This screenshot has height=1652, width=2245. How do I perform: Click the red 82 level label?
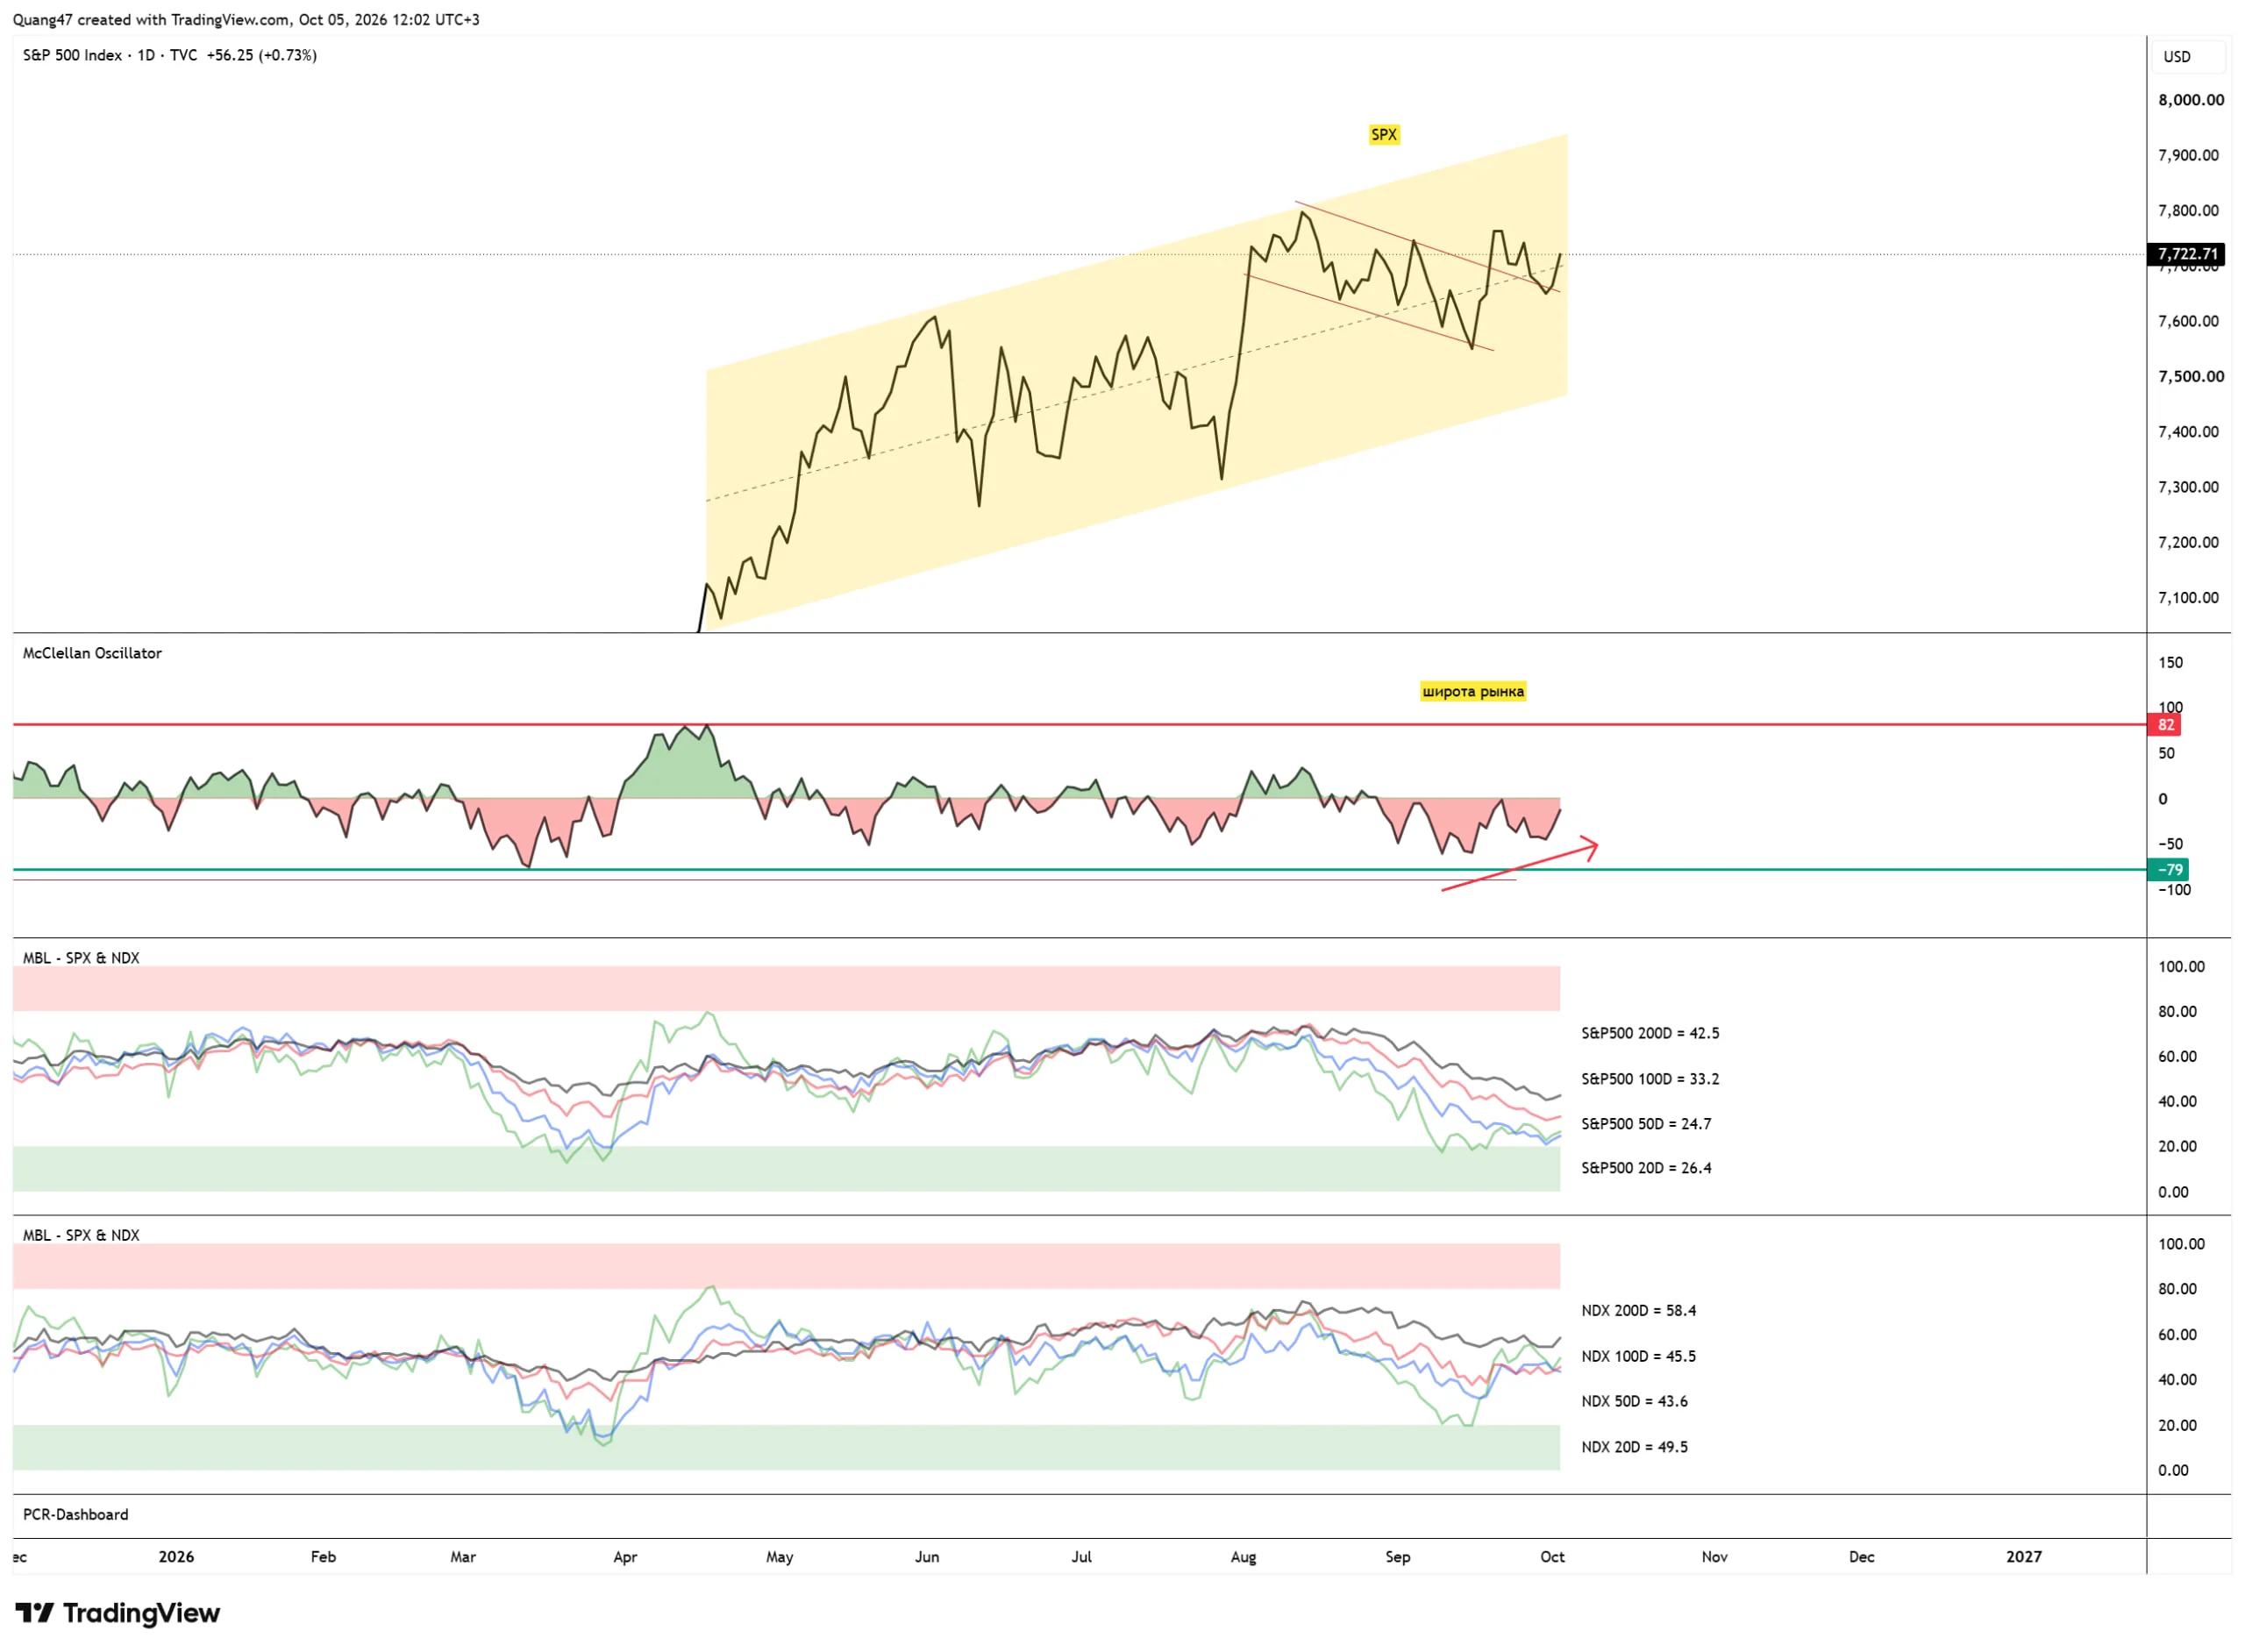pyautogui.click(x=2165, y=725)
